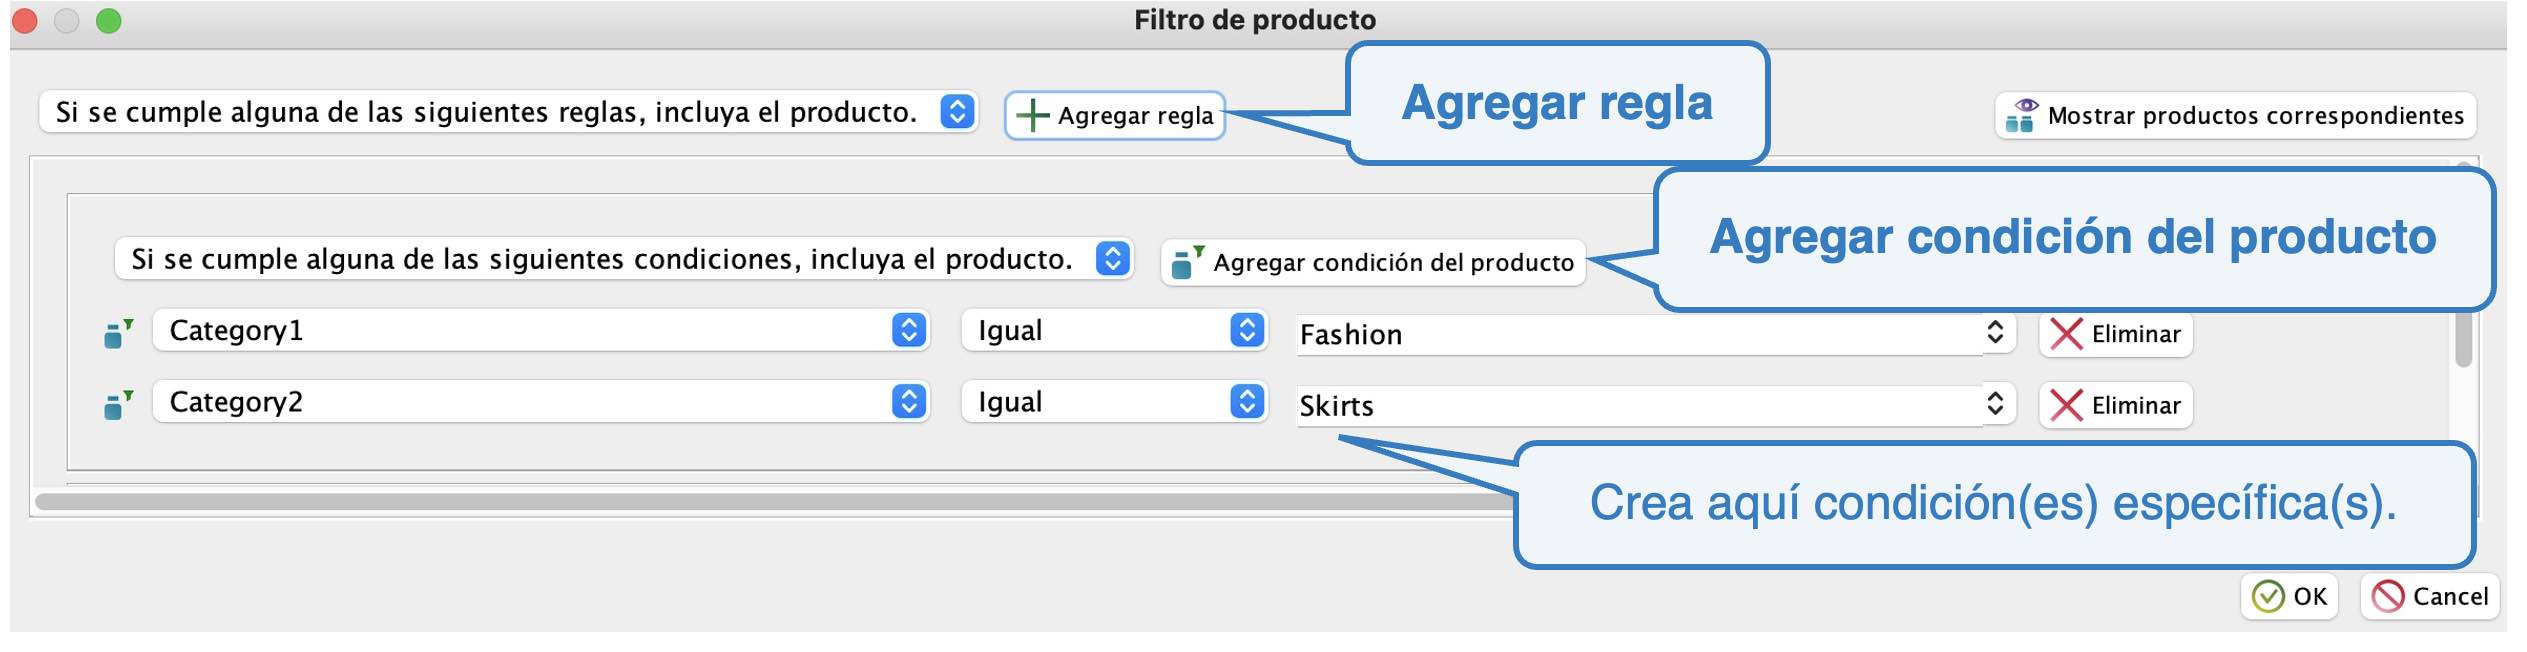The image size is (2527, 652).
Task: Click the product icon beside Category2
Action: click(x=118, y=404)
